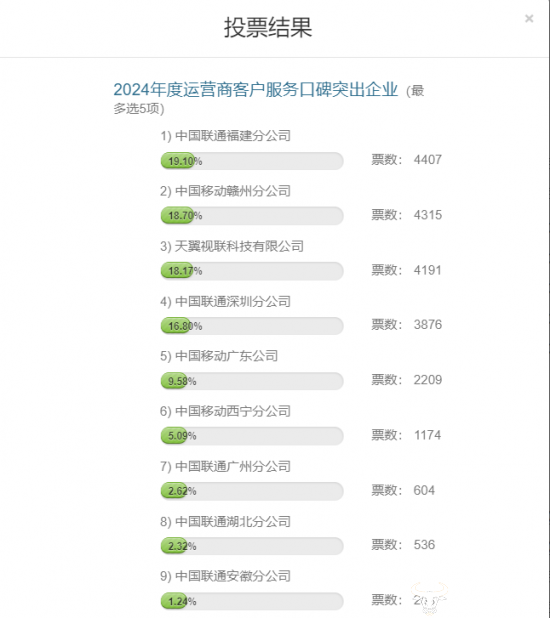Click the 1.24% progress bar
This screenshot has height=618, width=550.
click(252, 601)
